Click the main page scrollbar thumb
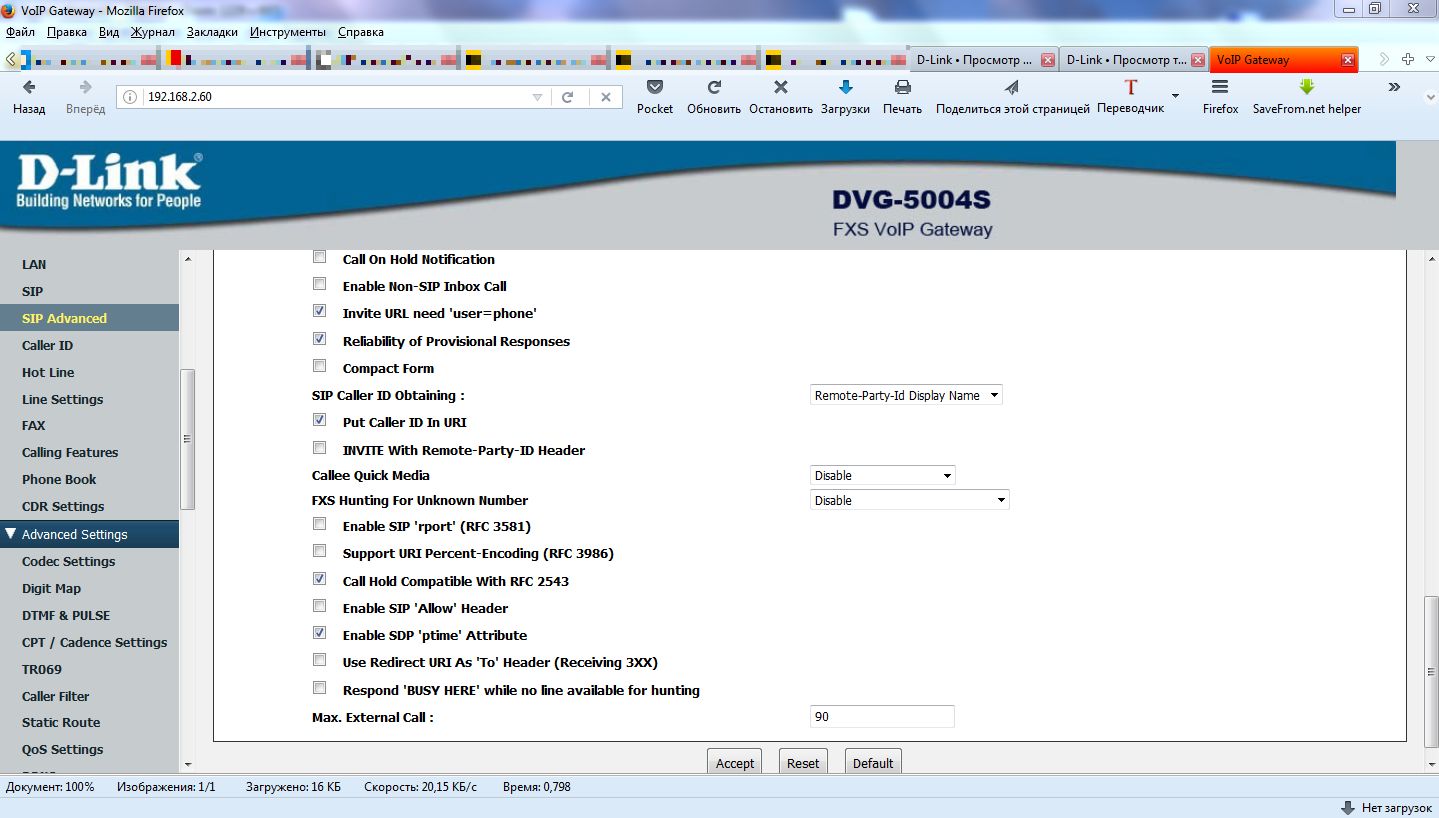The image size is (1439, 818). click(1431, 670)
